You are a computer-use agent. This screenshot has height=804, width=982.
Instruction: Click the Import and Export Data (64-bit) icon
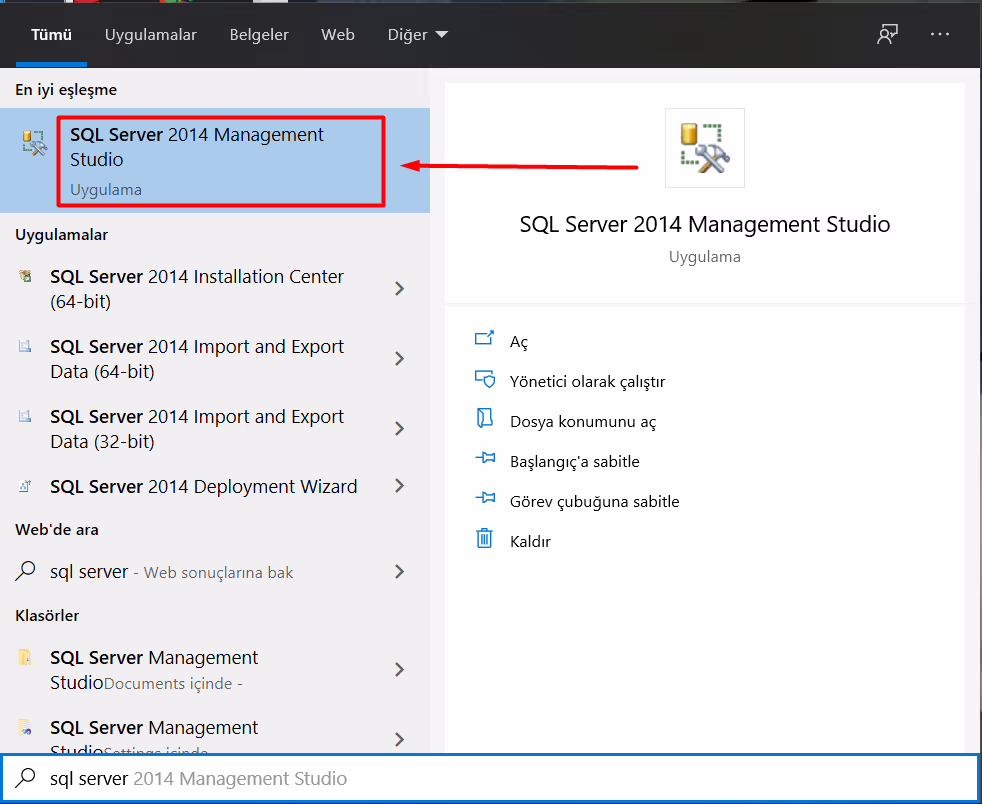(25, 346)
